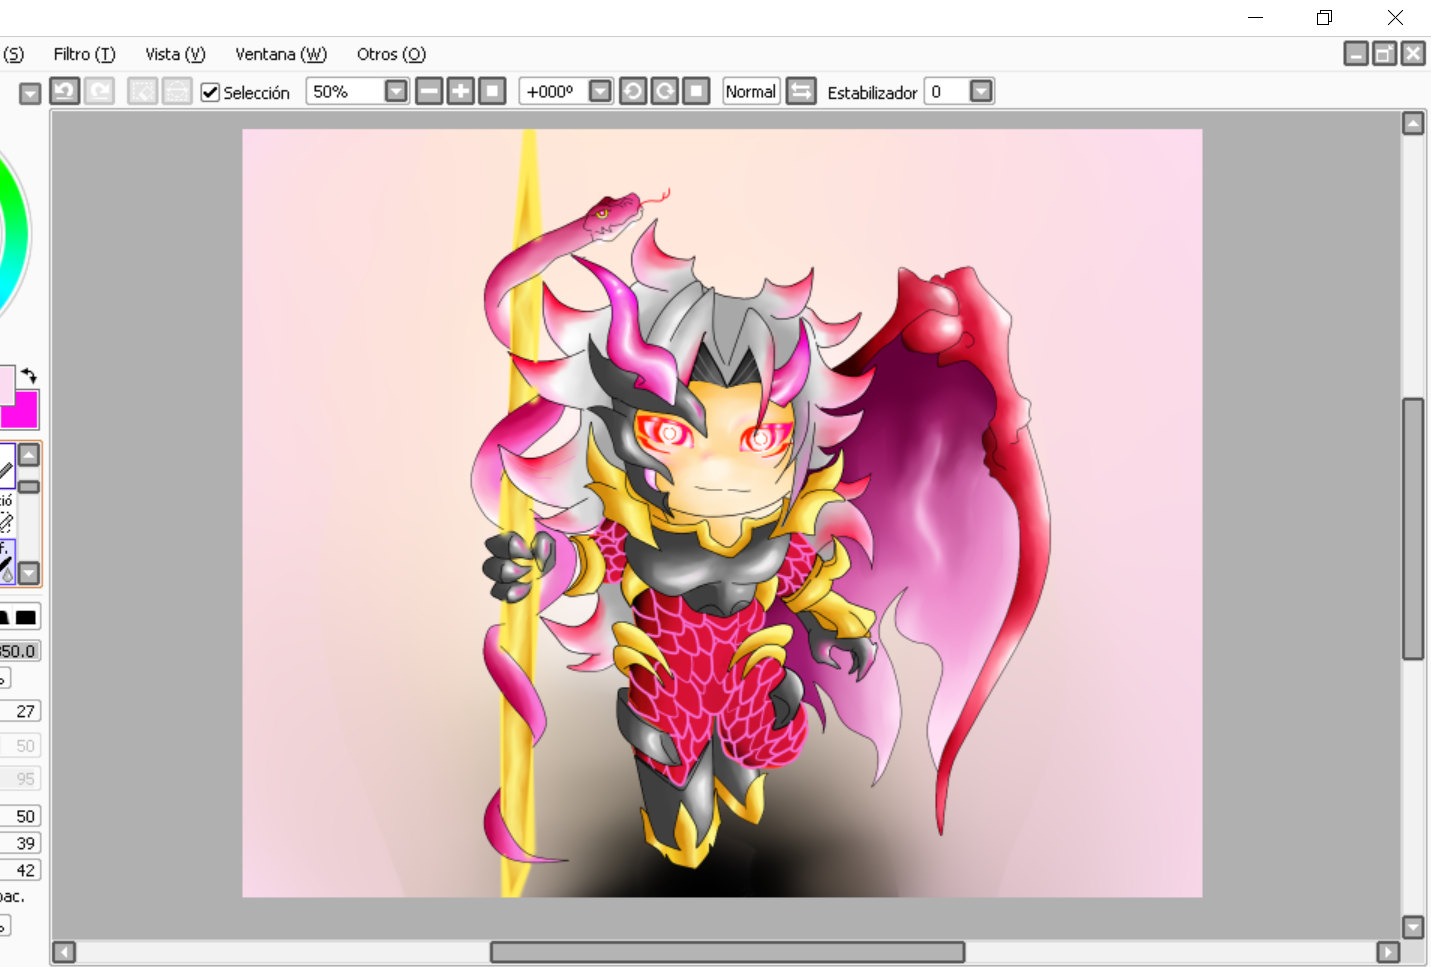Click on the color wheel hue ring
Screen dimensions: 1431x967
coord(15,235)
